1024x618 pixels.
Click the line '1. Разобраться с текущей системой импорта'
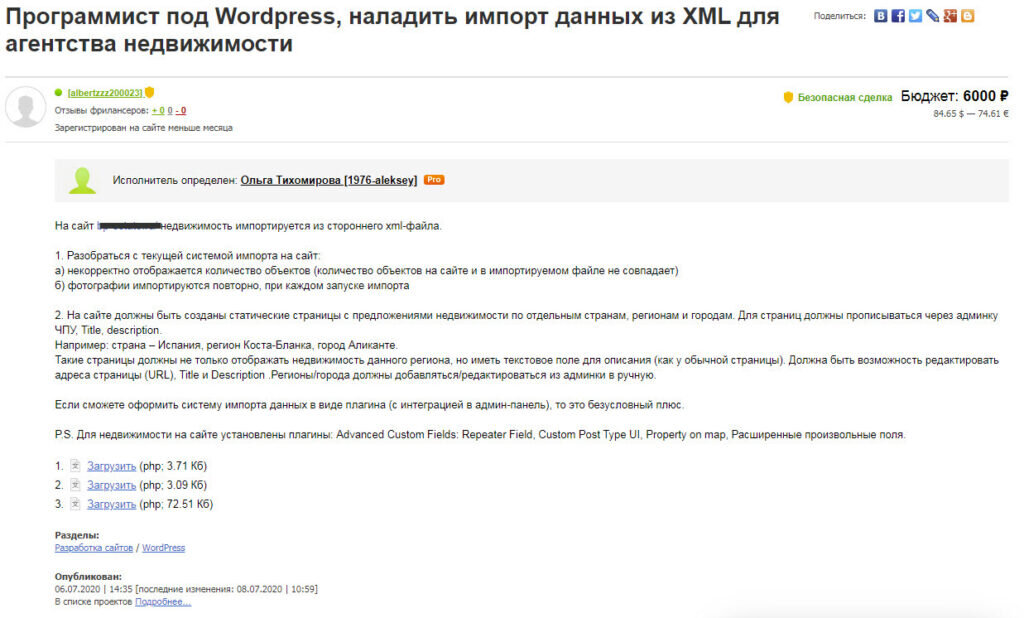187,255
